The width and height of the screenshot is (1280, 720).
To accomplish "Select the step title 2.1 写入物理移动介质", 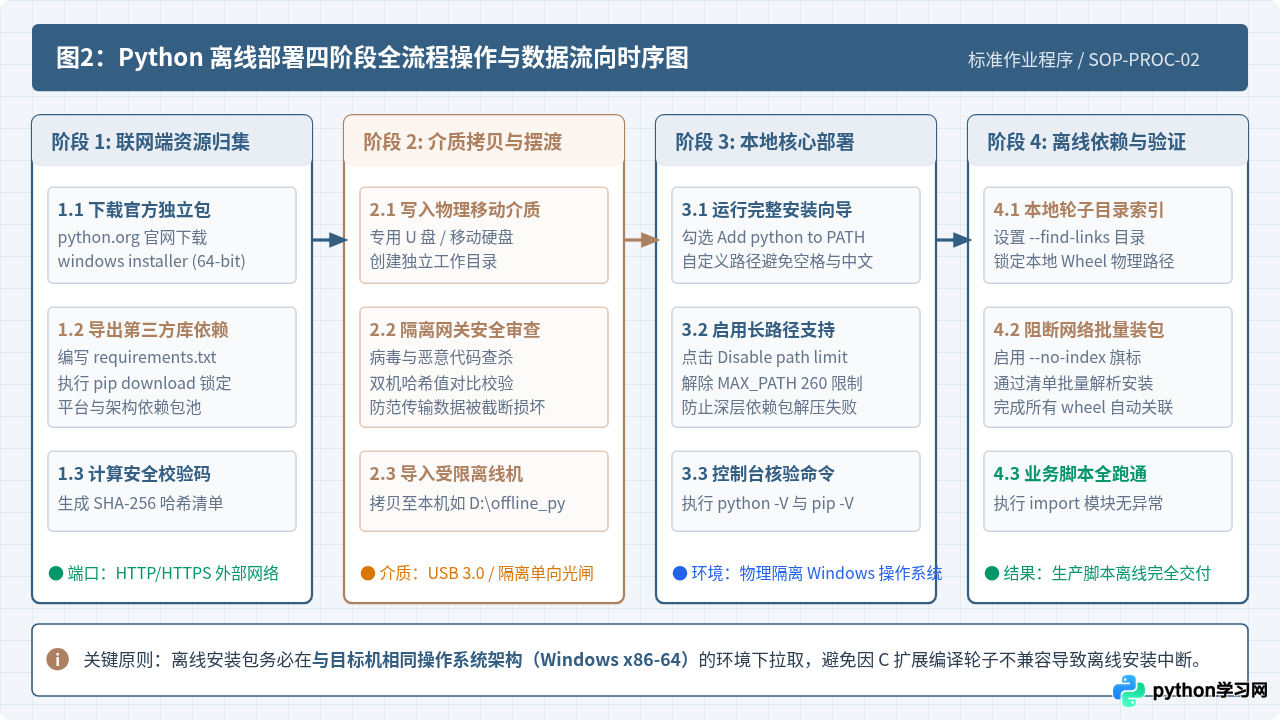I will pyautogui.click(x=455, y=210).
